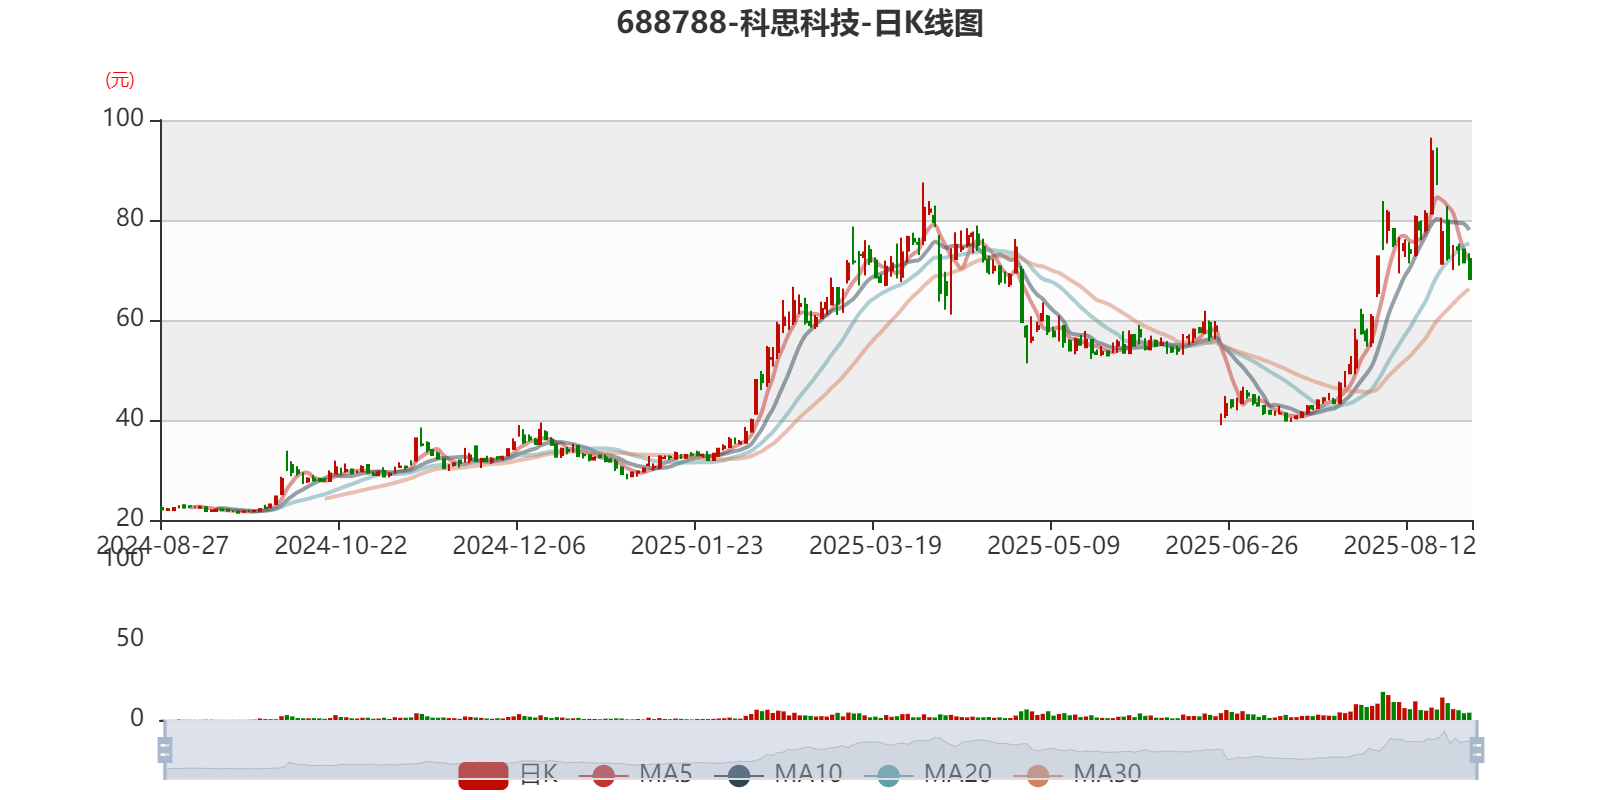Click the 2024-10-22 date axis label

pos(341,546)
